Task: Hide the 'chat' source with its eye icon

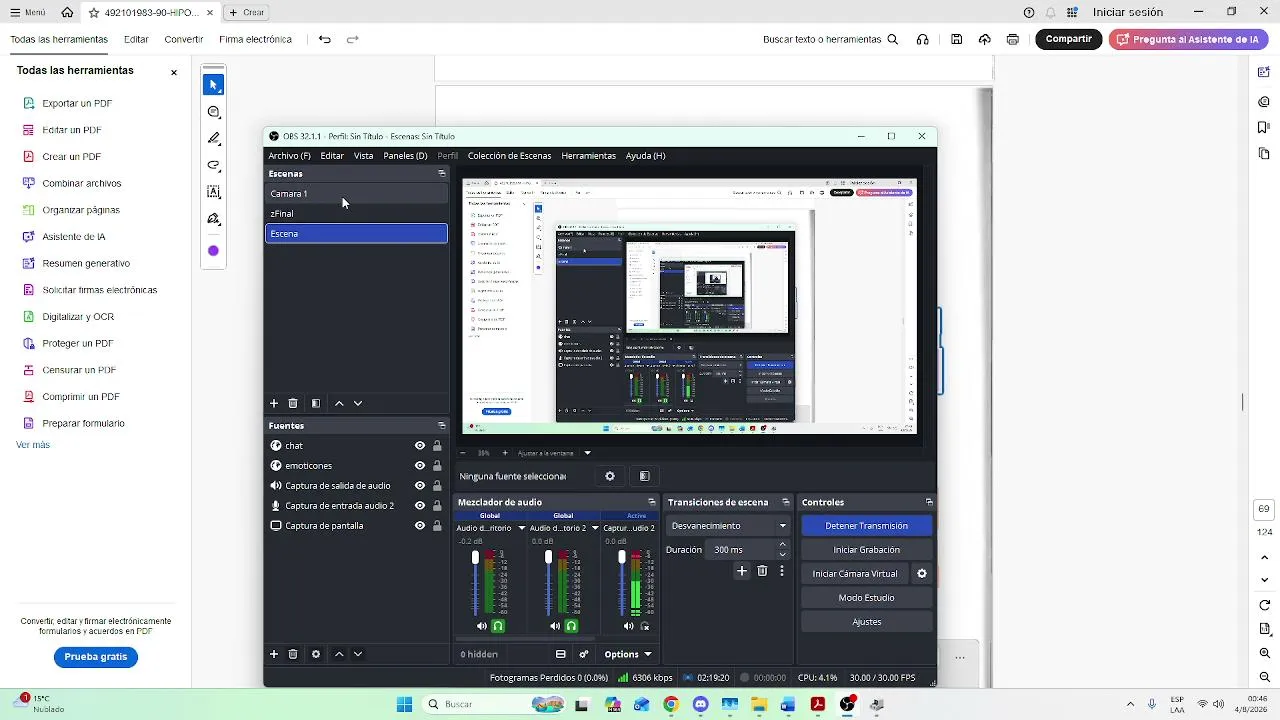Action: click(x=420, y=446)
